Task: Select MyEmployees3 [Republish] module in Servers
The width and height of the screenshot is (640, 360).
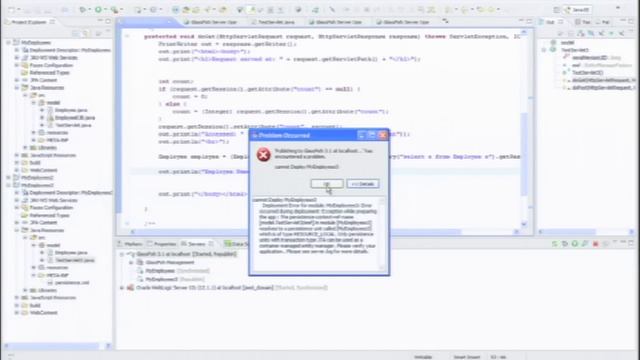Action: coord(171,279)
